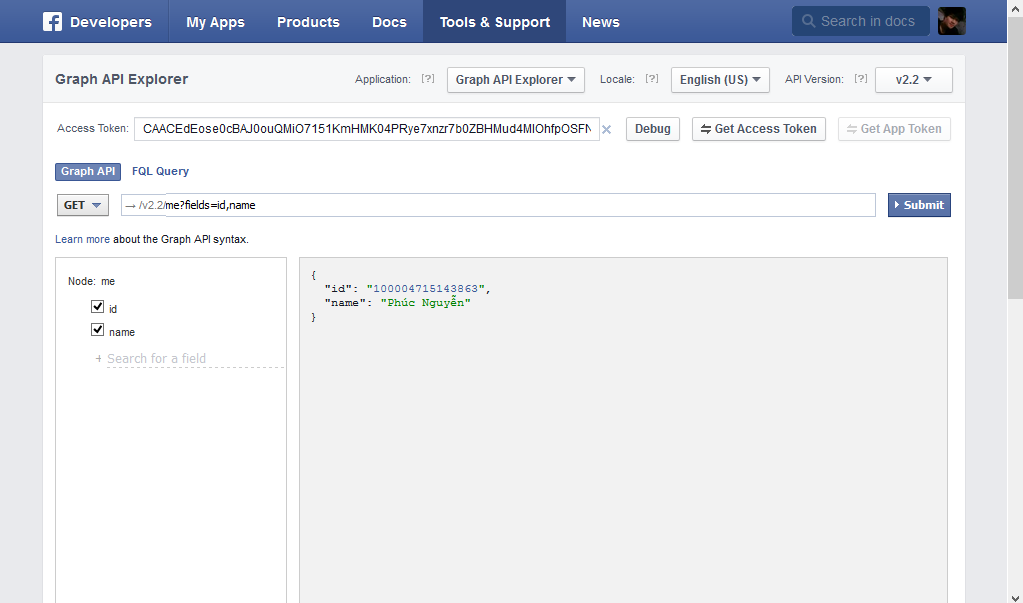Click the Get App Token button

[894, 129]
